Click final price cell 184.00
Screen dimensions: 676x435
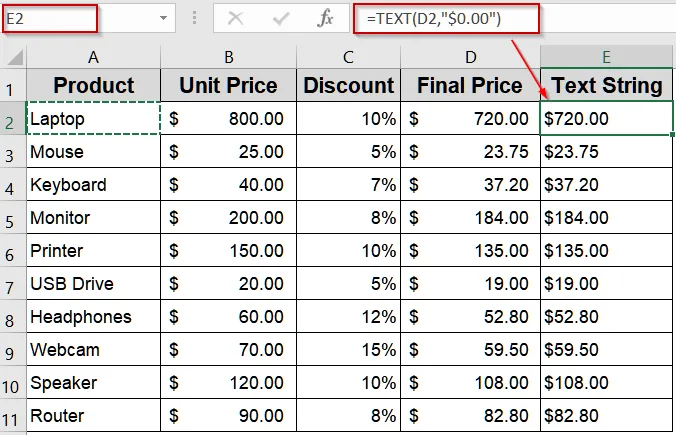coord(470,217)
